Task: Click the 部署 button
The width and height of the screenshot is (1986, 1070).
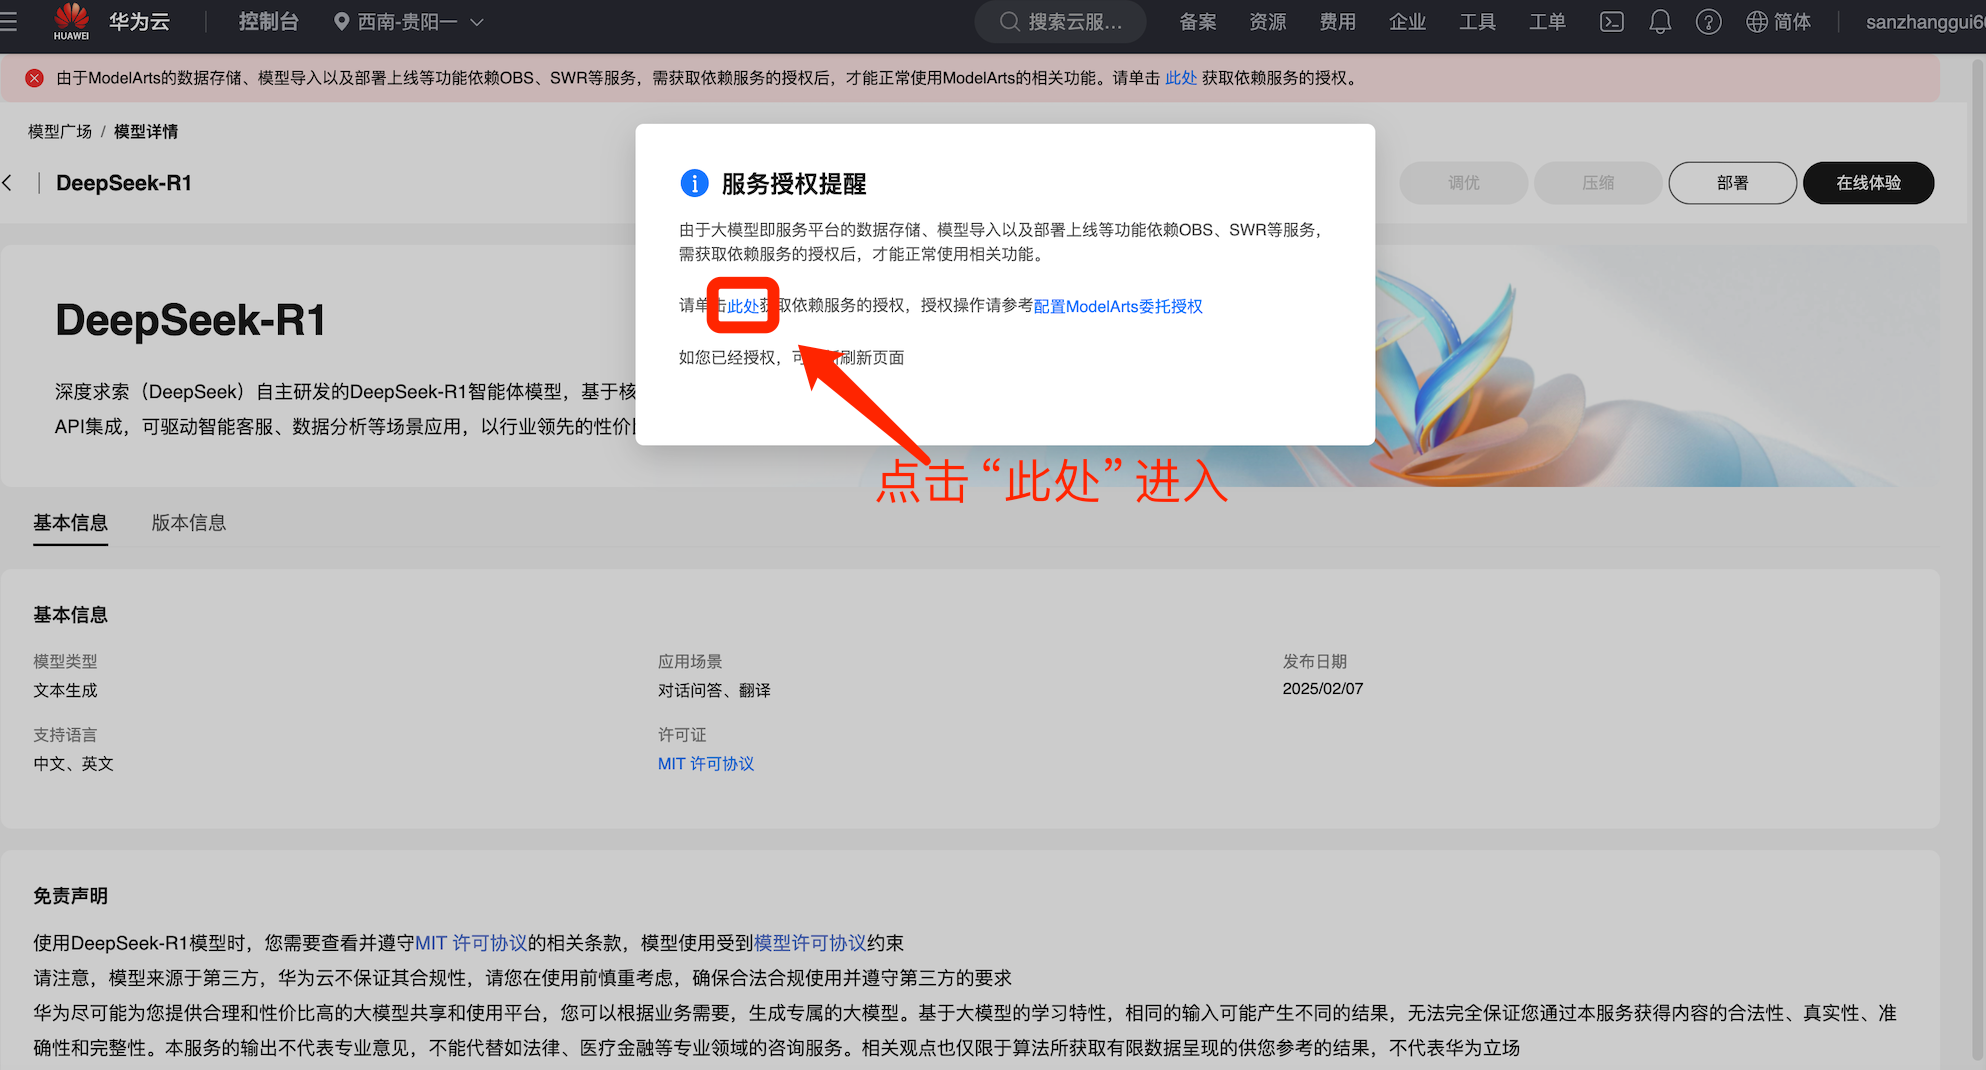Action: click(1732, 183)
